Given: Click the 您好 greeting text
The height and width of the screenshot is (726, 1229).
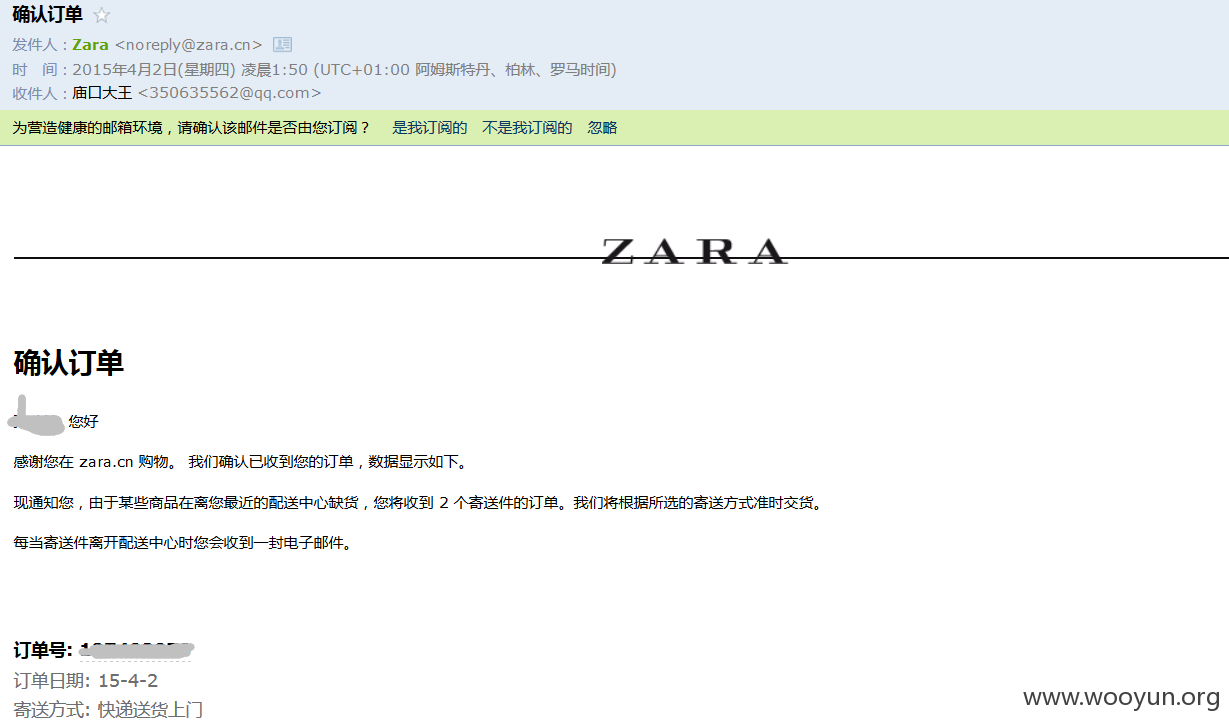Looking at the screenshot, I should click(x=84, y=422).
